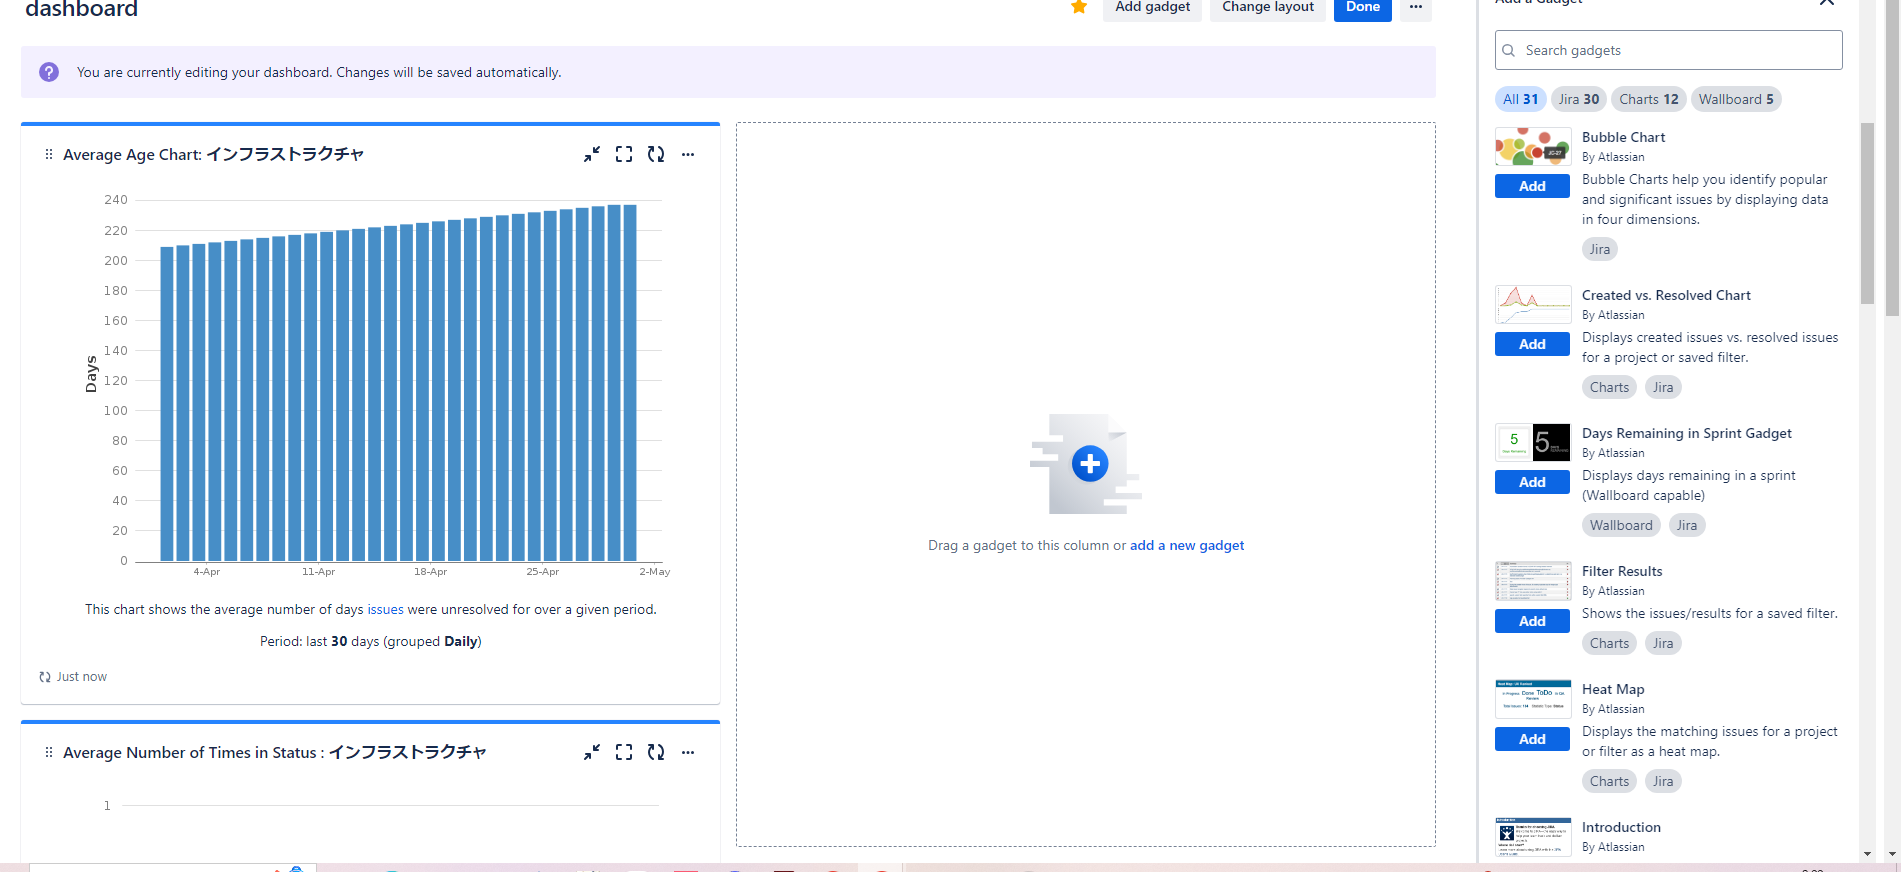
Task: Select the Wallboard 5 filter tab
Action: [1736, 99]
